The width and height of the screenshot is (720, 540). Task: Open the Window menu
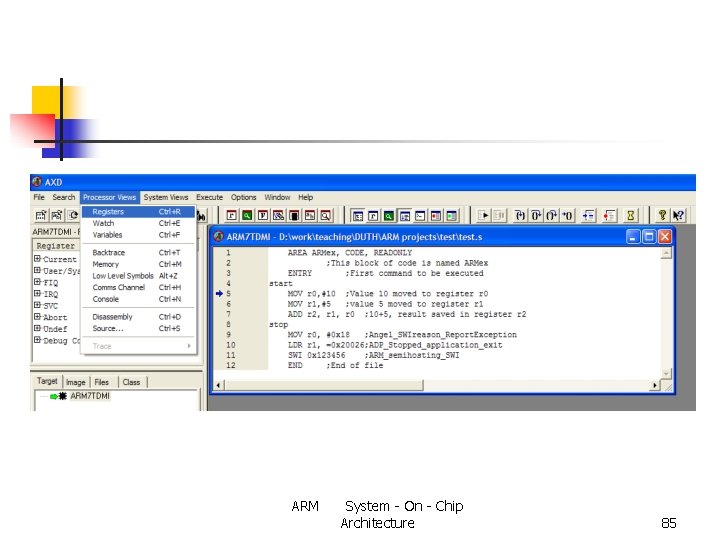pyautogui.click(x=277, y=197)
